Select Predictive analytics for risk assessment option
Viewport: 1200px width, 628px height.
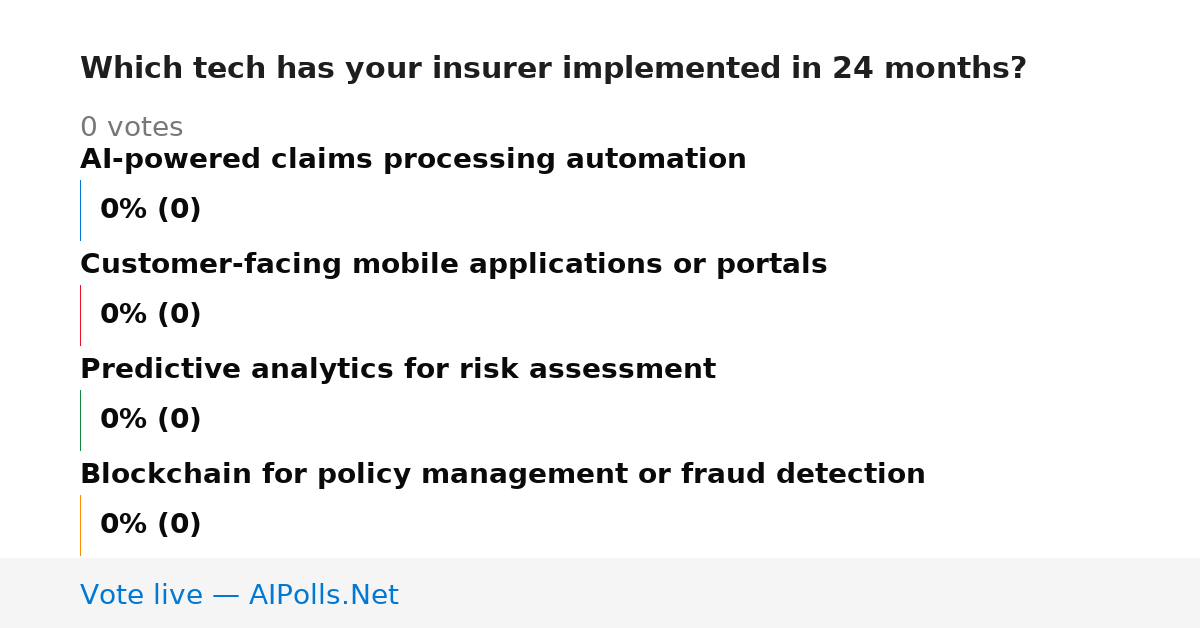point(398,370)
